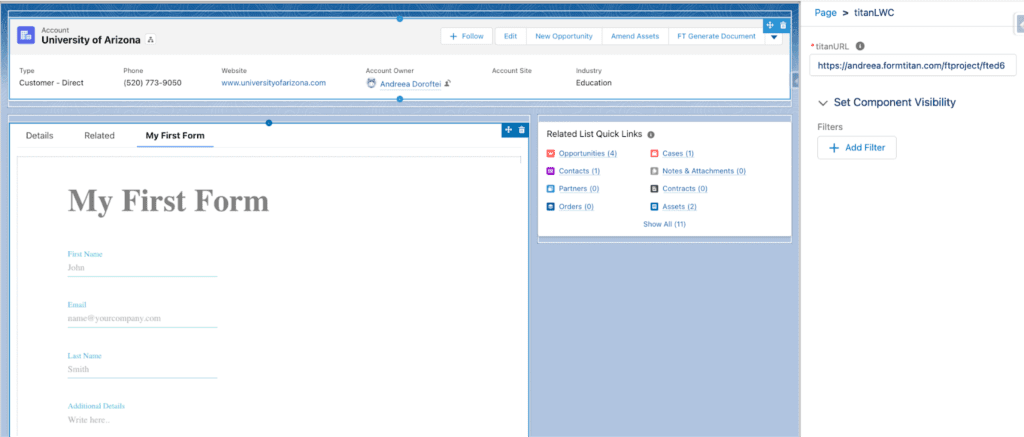Open Notes & Attachments (0) quick link

click(x=704, y=171)
